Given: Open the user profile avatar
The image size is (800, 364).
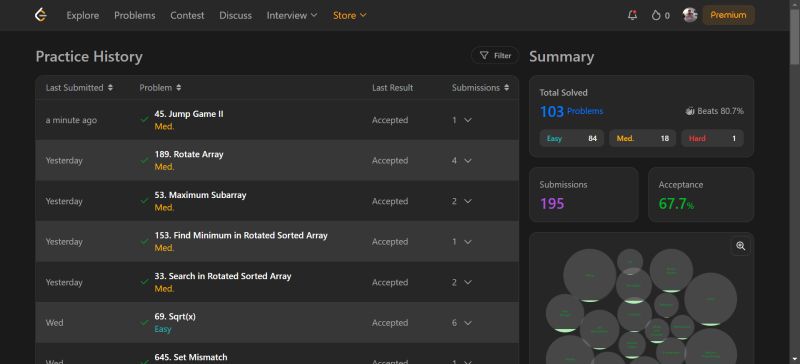Looking at the screenshot, I should click(x=690, y=15).
